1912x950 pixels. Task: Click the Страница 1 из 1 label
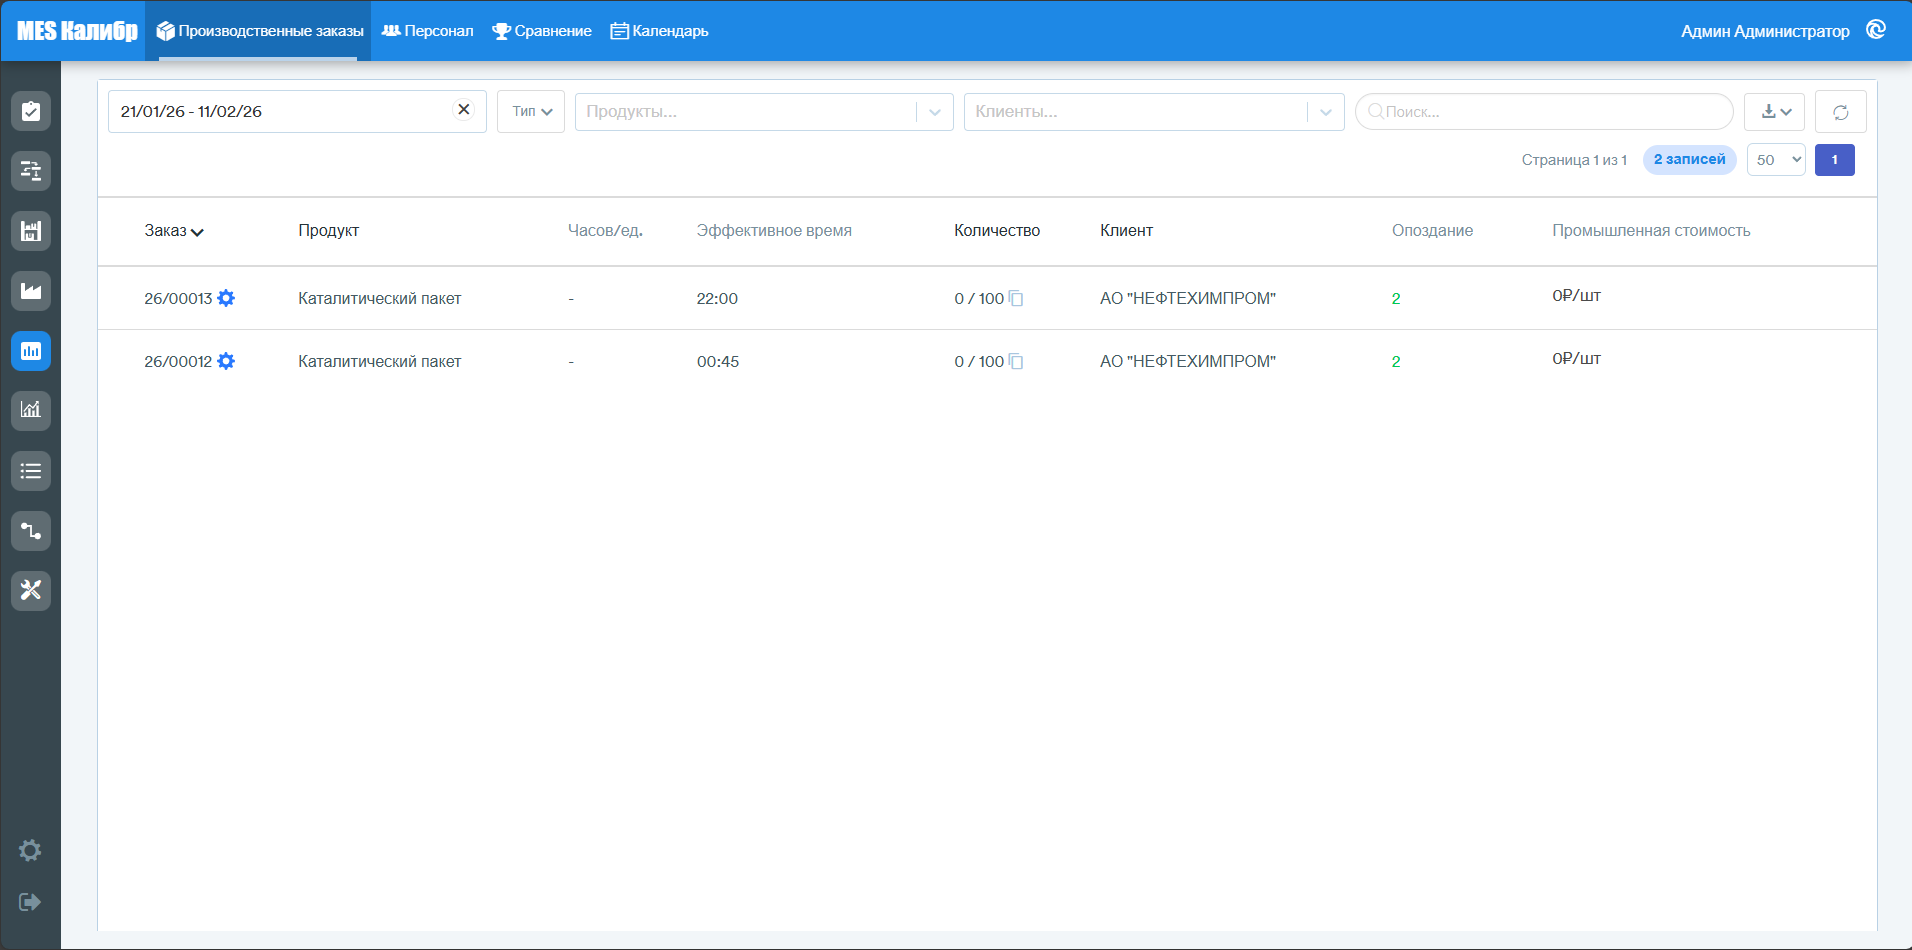pos(1574,160)
